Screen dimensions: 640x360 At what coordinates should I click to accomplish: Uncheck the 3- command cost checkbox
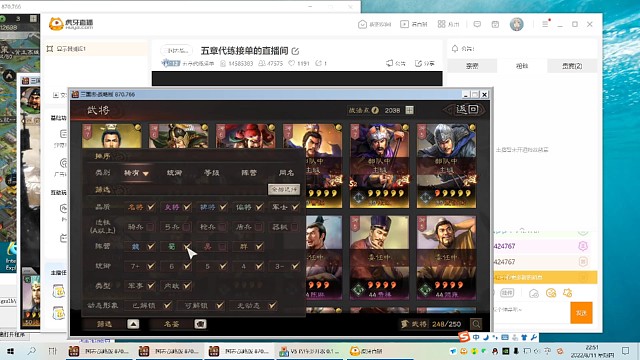[295, 266]
